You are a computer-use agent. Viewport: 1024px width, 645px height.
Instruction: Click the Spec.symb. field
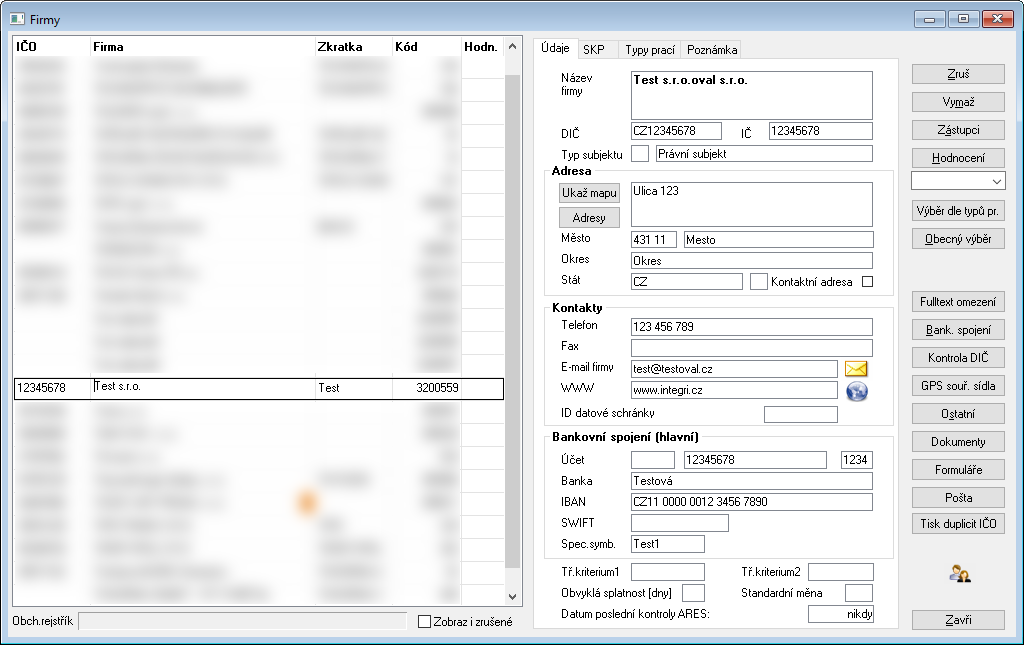pos(667,544)
